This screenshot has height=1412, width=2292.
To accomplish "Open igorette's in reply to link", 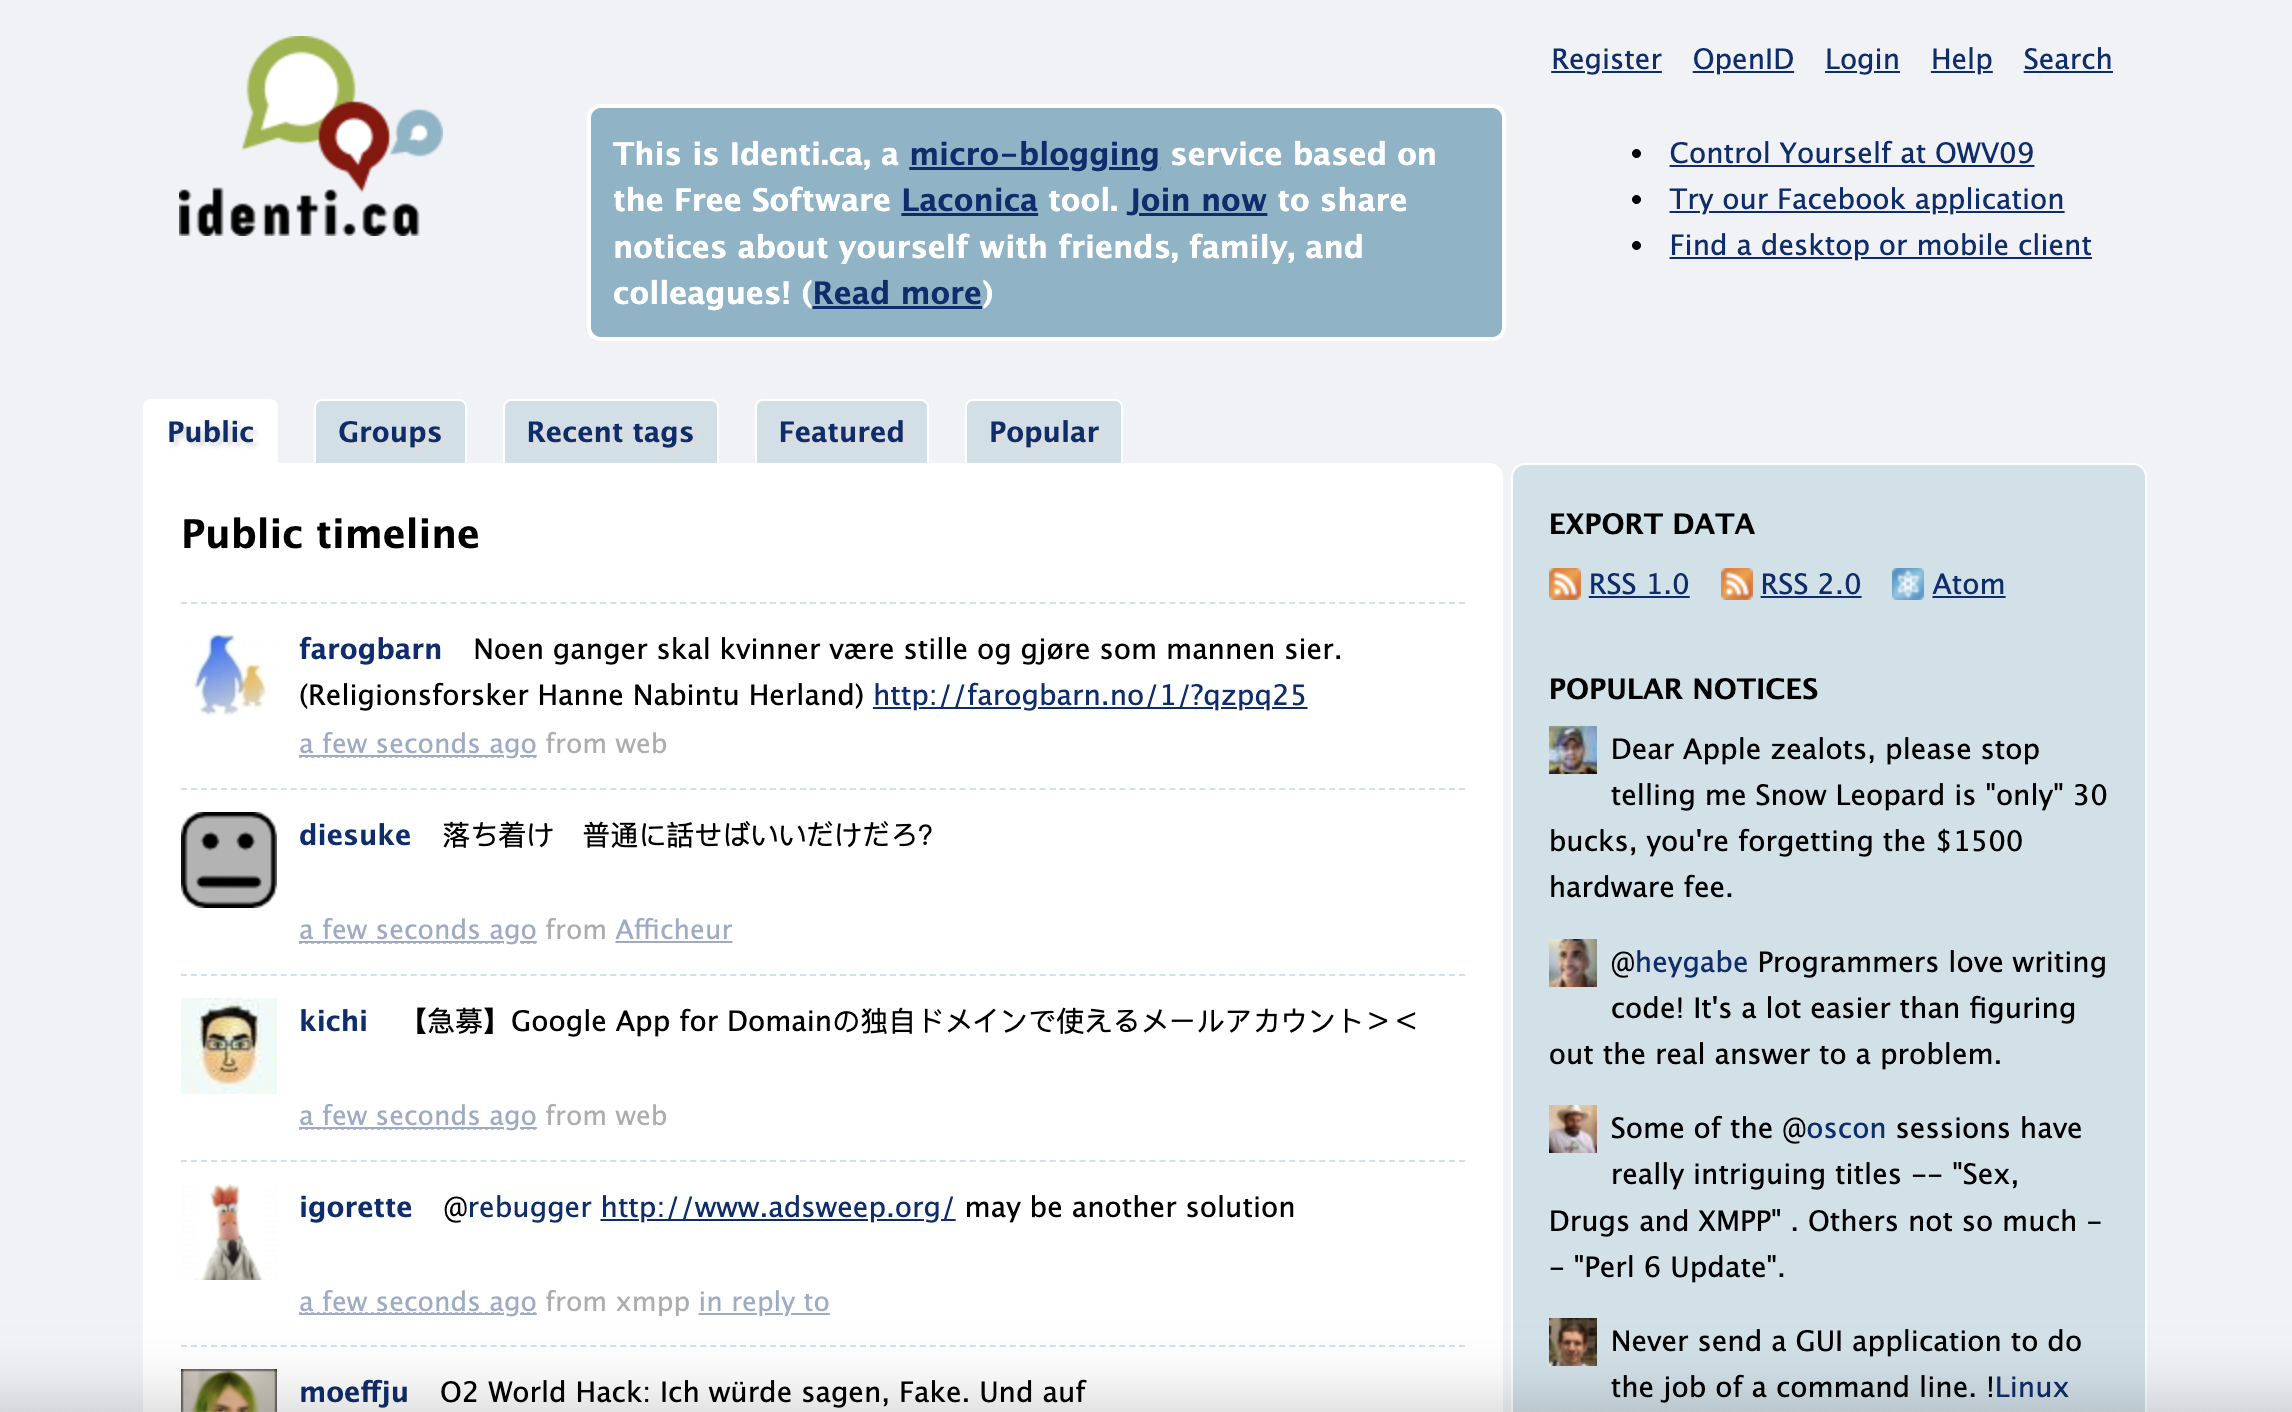I will pyautogui.click(x=764, y=1302).
